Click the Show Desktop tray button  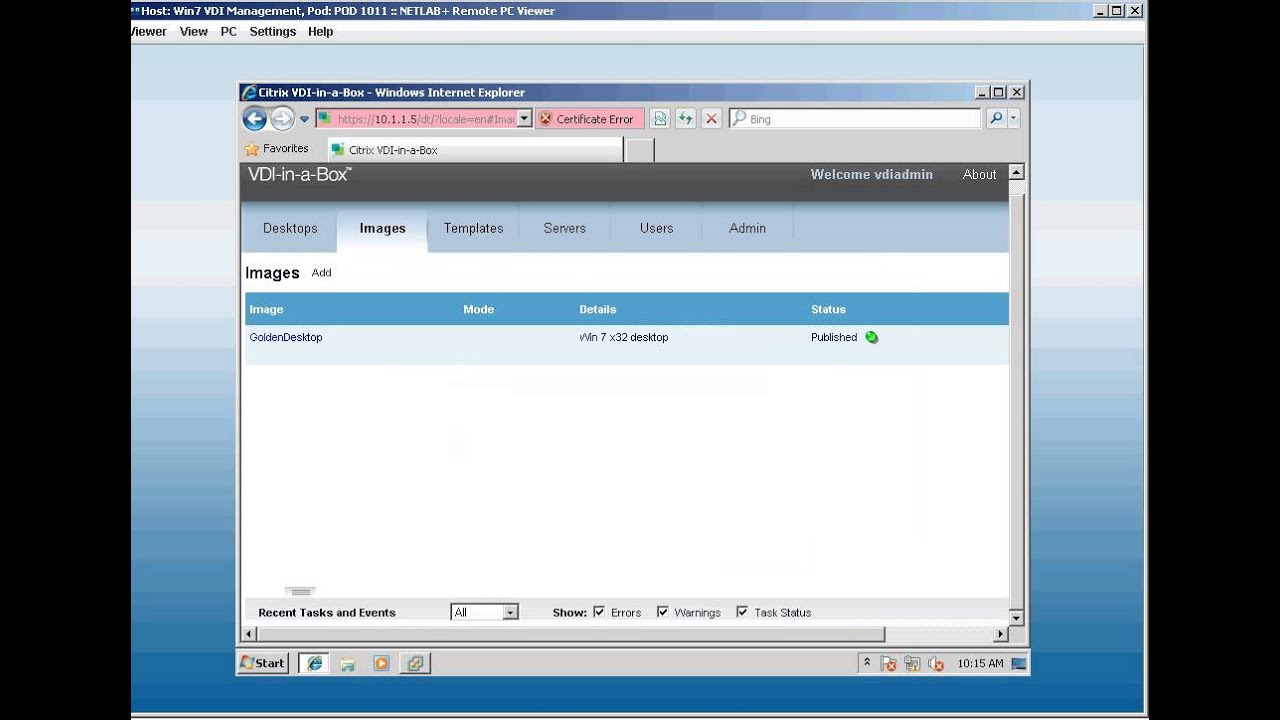pyautogui.click(x=1019, y=663)
